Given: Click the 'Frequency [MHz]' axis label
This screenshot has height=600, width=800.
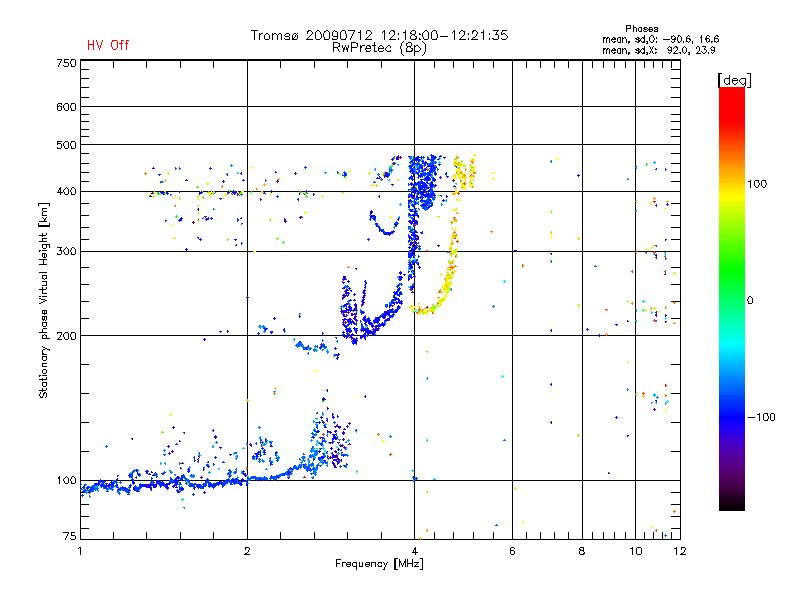Looking at the screenshot, I should pos(379,564).
